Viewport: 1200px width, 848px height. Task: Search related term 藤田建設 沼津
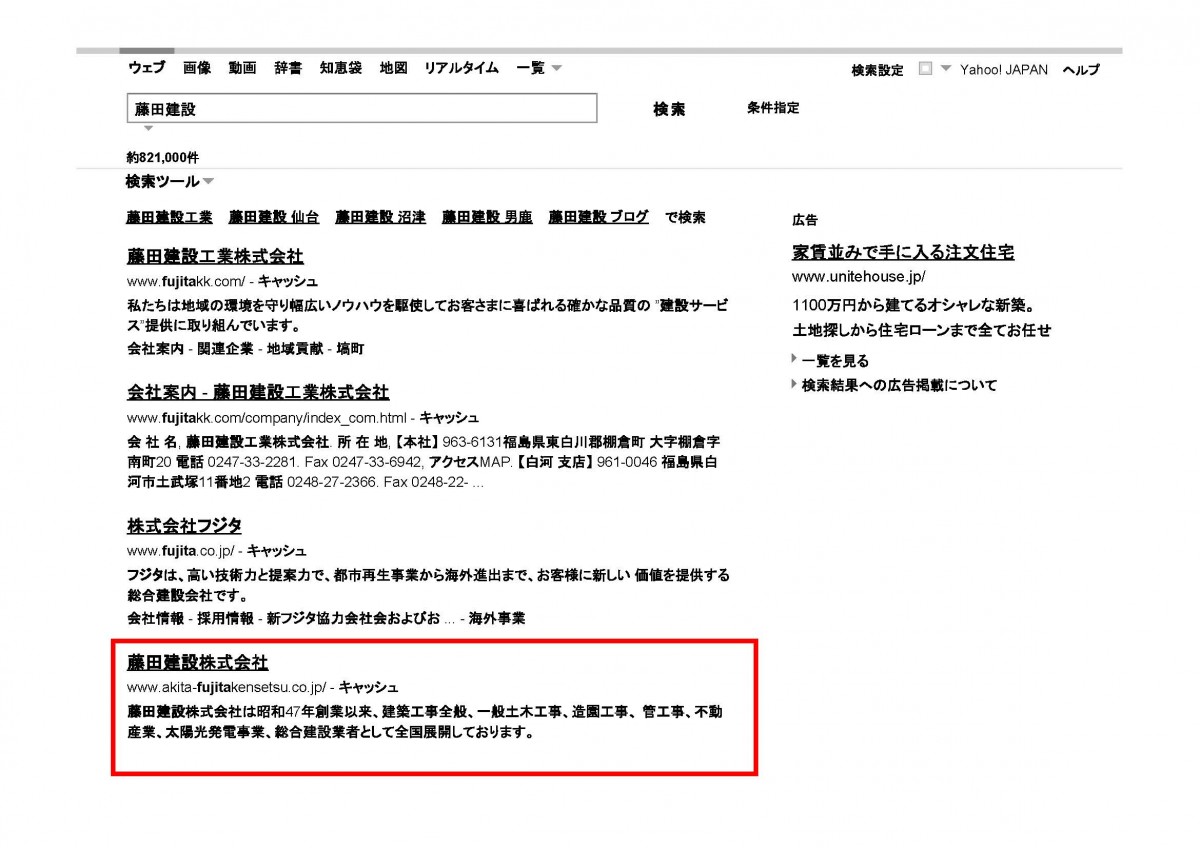380,217
